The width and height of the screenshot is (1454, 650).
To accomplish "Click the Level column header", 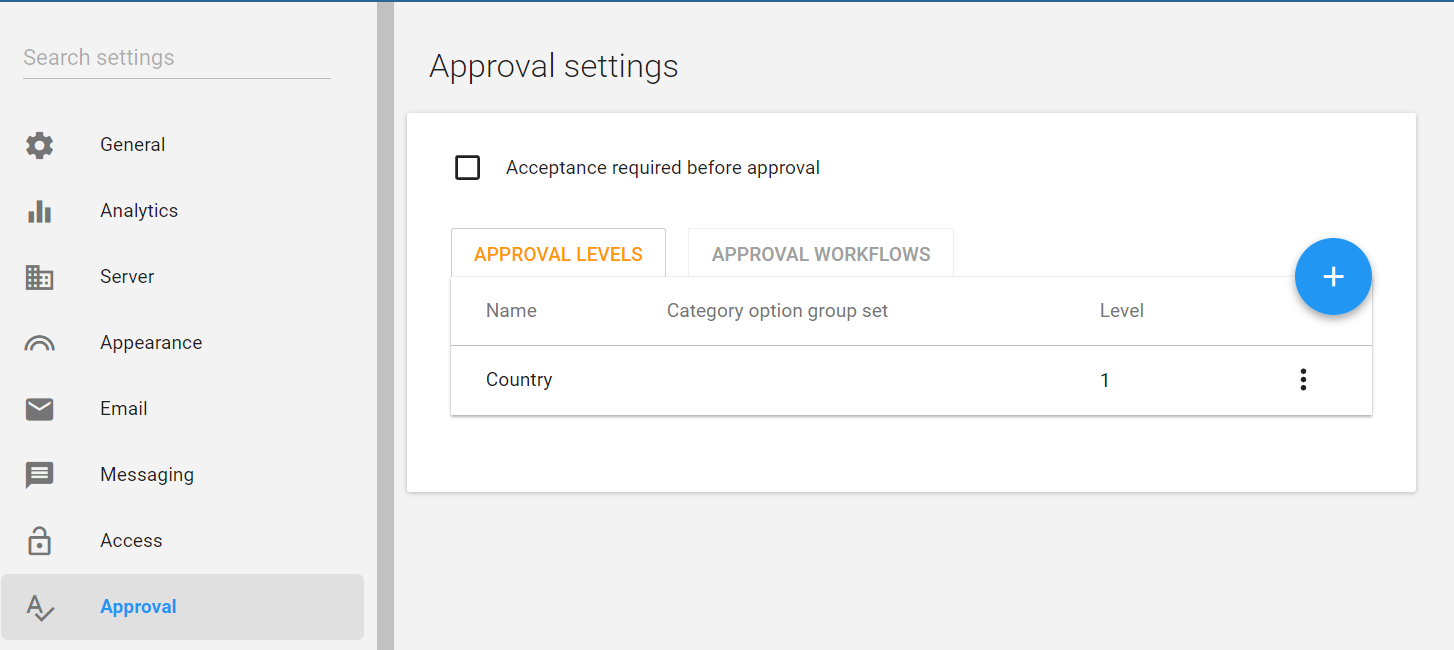I will tap(1121, 311).
